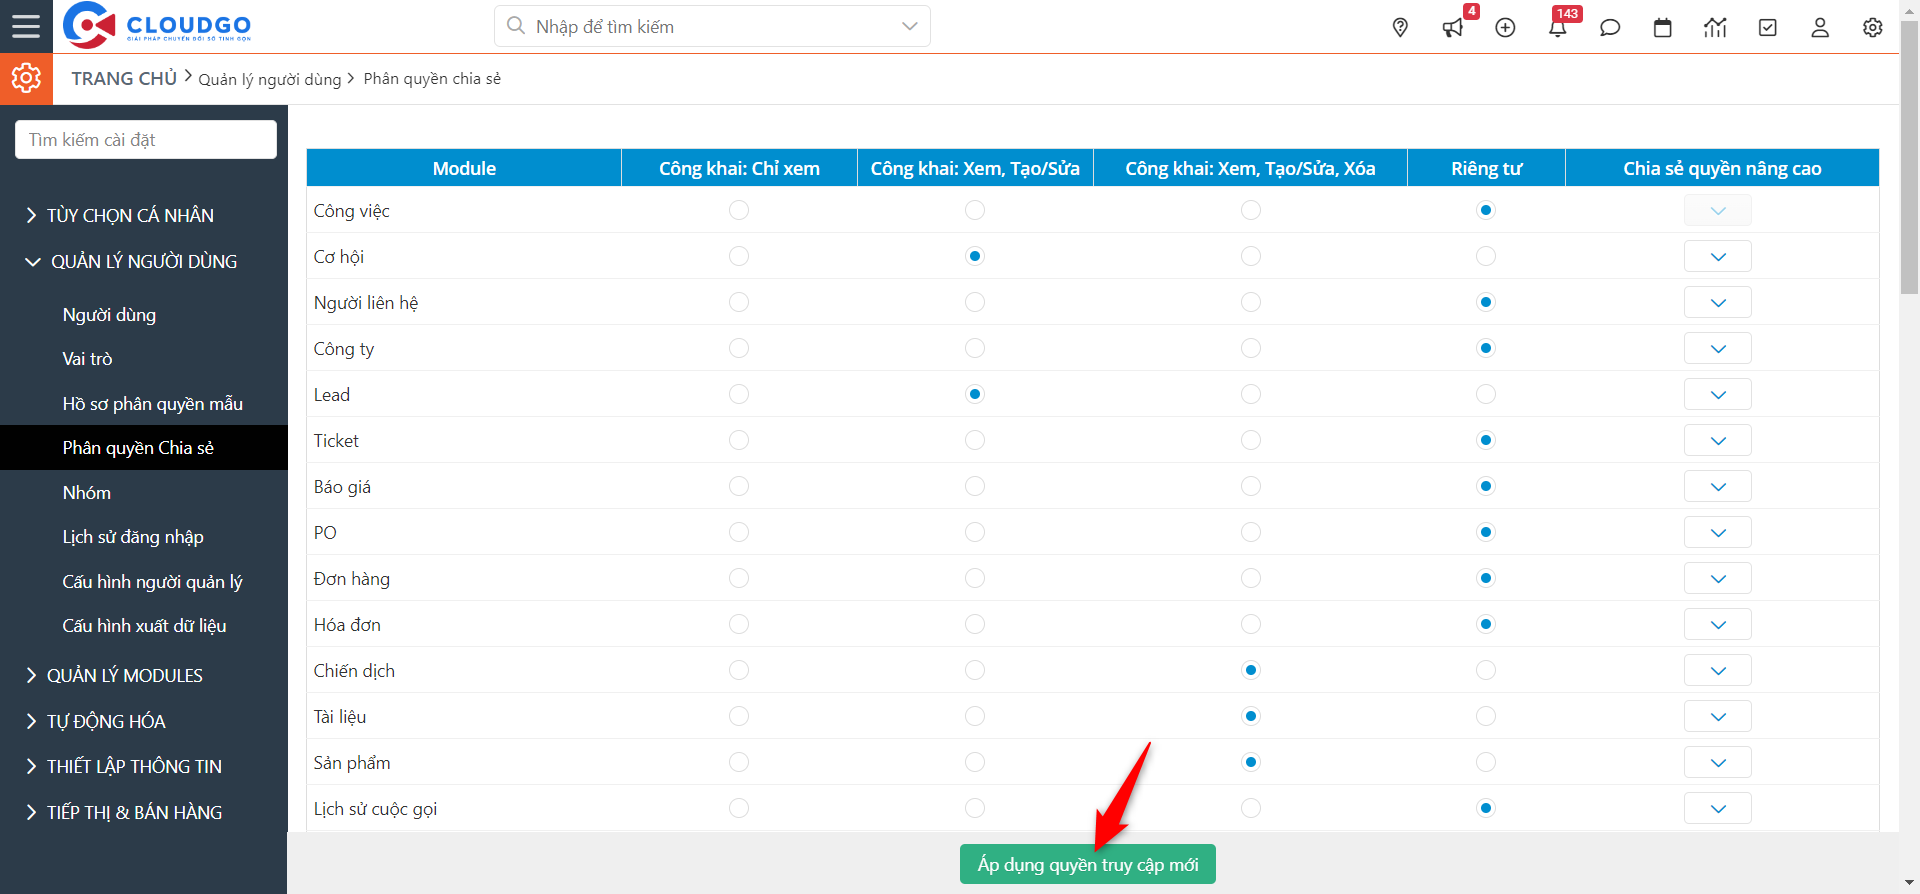
Task: Open the calendar icon
Action: pyautogui.click(x=1663, y=27)
